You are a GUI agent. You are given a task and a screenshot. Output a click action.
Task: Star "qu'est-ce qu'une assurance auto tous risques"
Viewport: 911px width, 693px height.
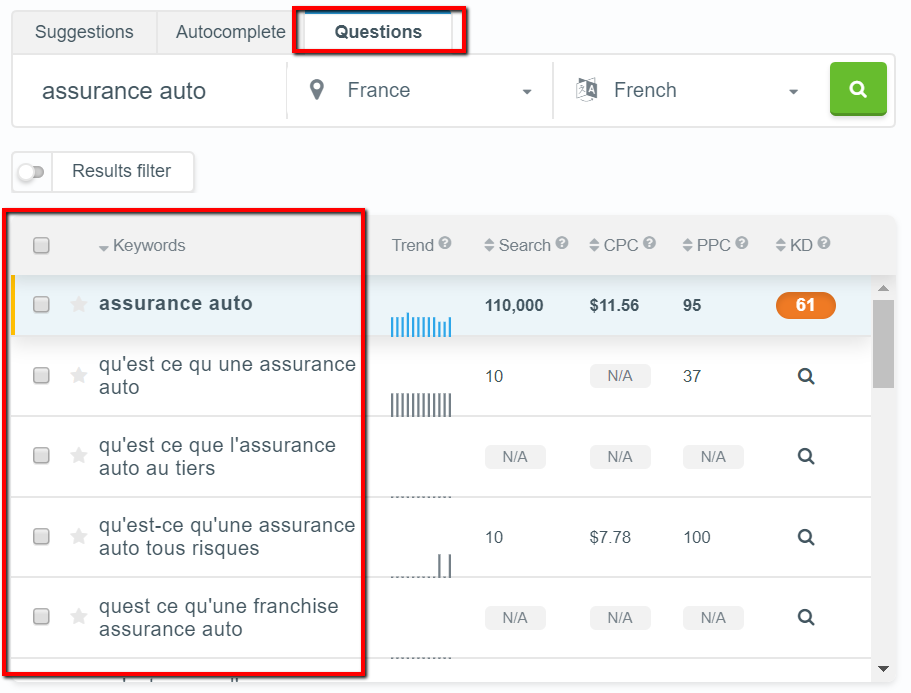(x=78, y=536)
